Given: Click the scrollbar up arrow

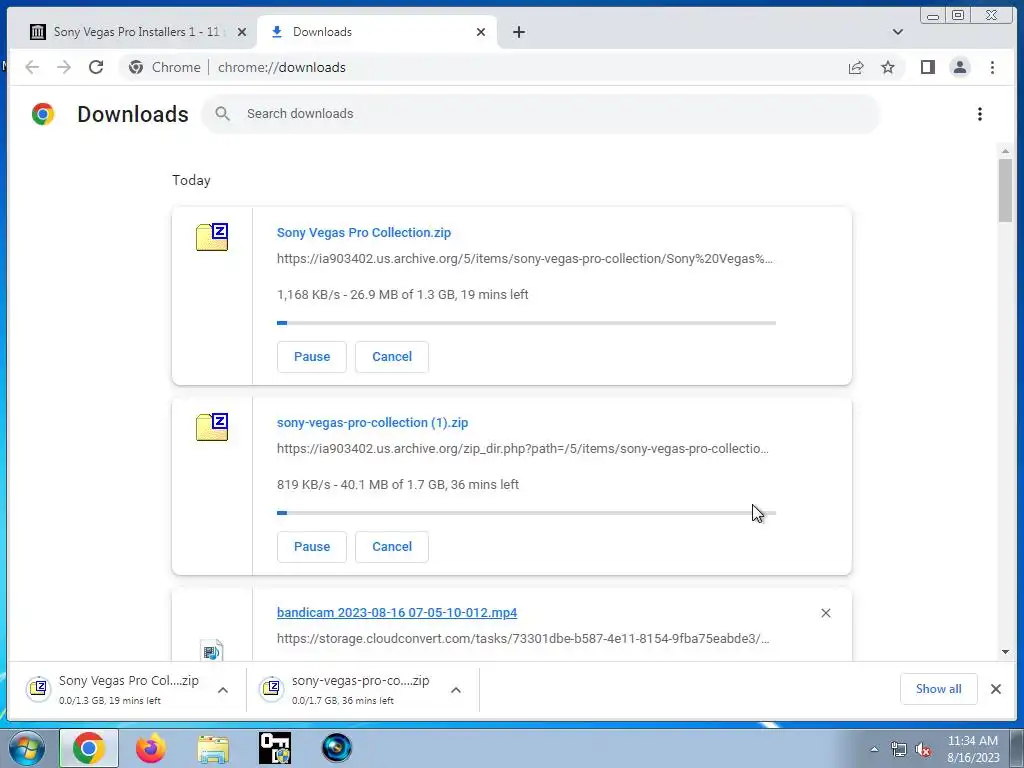Looking at the screenshot, I should 1005,152.
